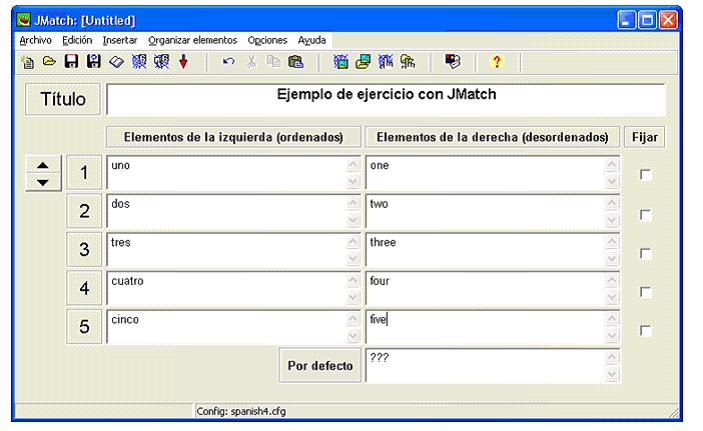Image resolution: width=703 pixels, height=431 pixels.
Task: Click the row number 3 button
Action: [x=84, y=249]
